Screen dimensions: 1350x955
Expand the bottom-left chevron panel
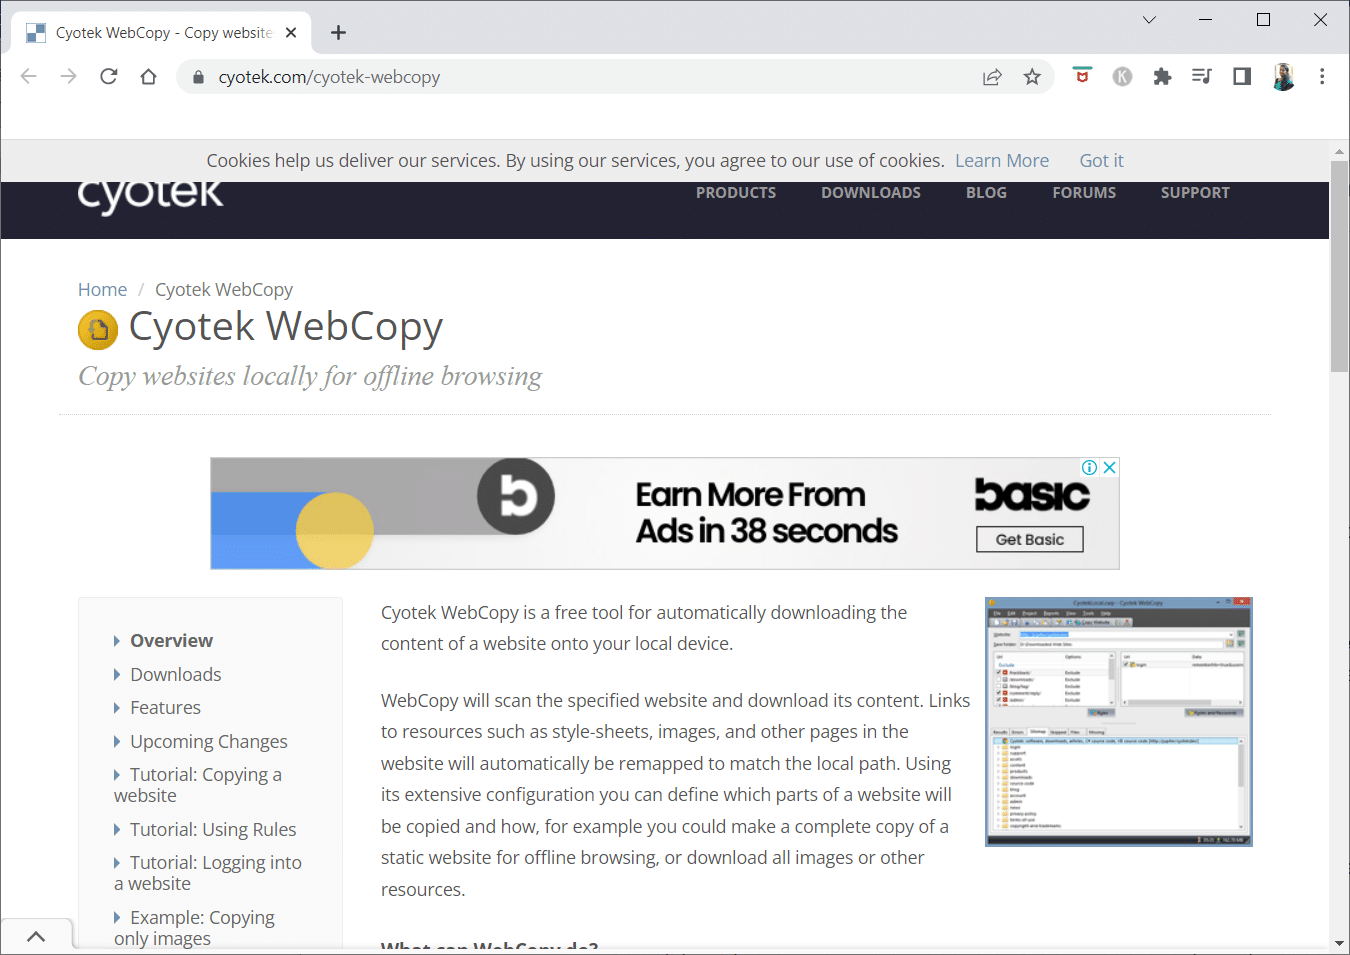[x=36, y=937]
